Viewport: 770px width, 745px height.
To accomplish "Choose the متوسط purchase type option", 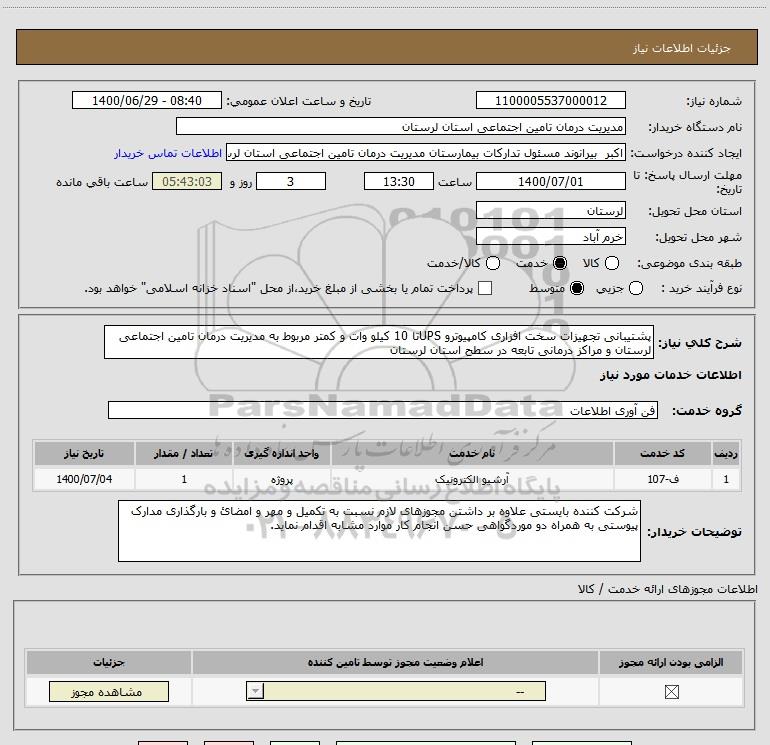I will point(577,288).
